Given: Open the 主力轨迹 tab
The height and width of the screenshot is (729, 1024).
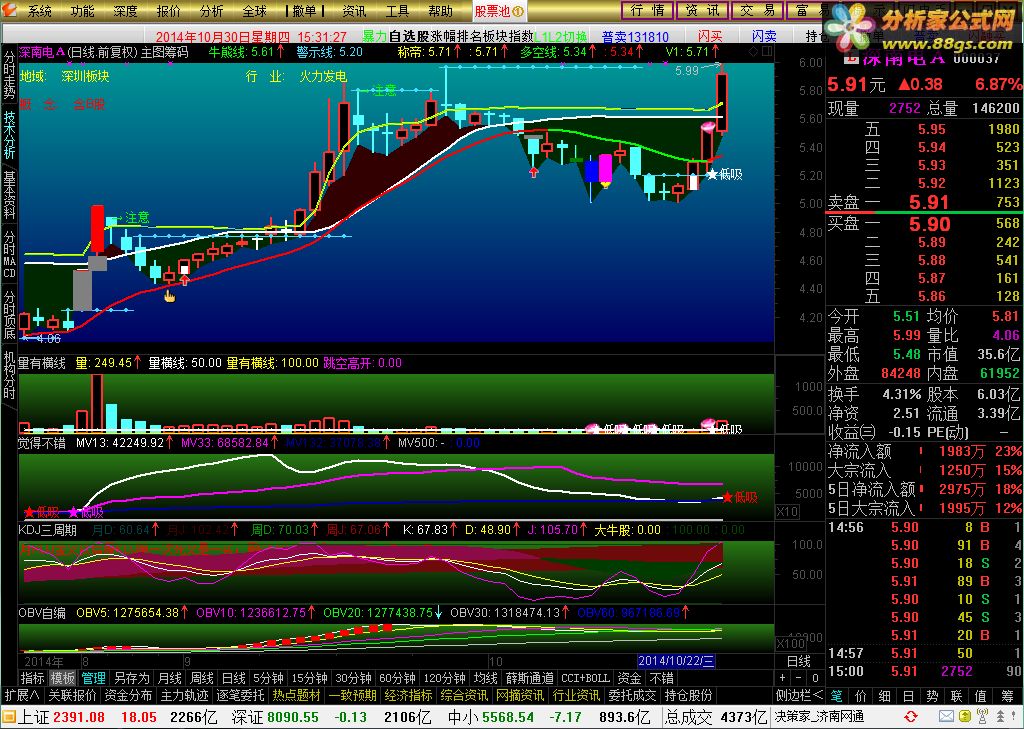Looking at the screenshot, I should click(x=185, y=696).
